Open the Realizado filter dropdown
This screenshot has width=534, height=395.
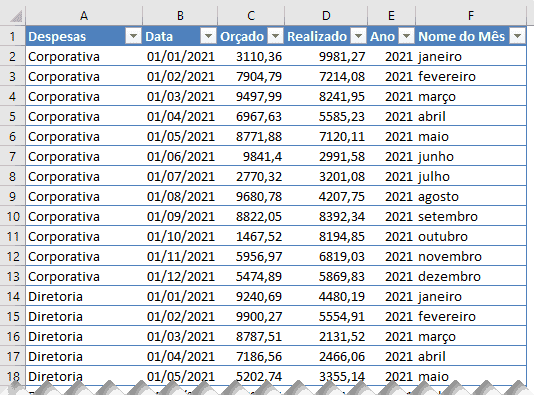click(358, 36)
